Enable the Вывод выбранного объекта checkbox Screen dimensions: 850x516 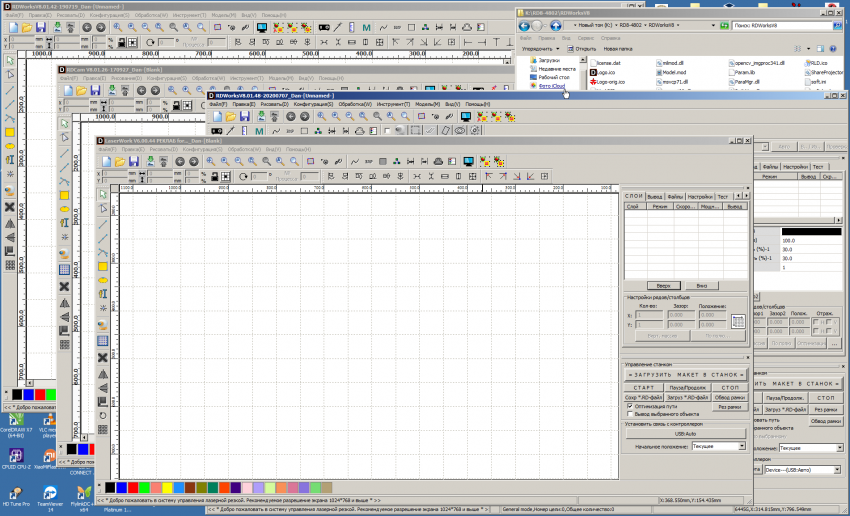click(630, 416)
